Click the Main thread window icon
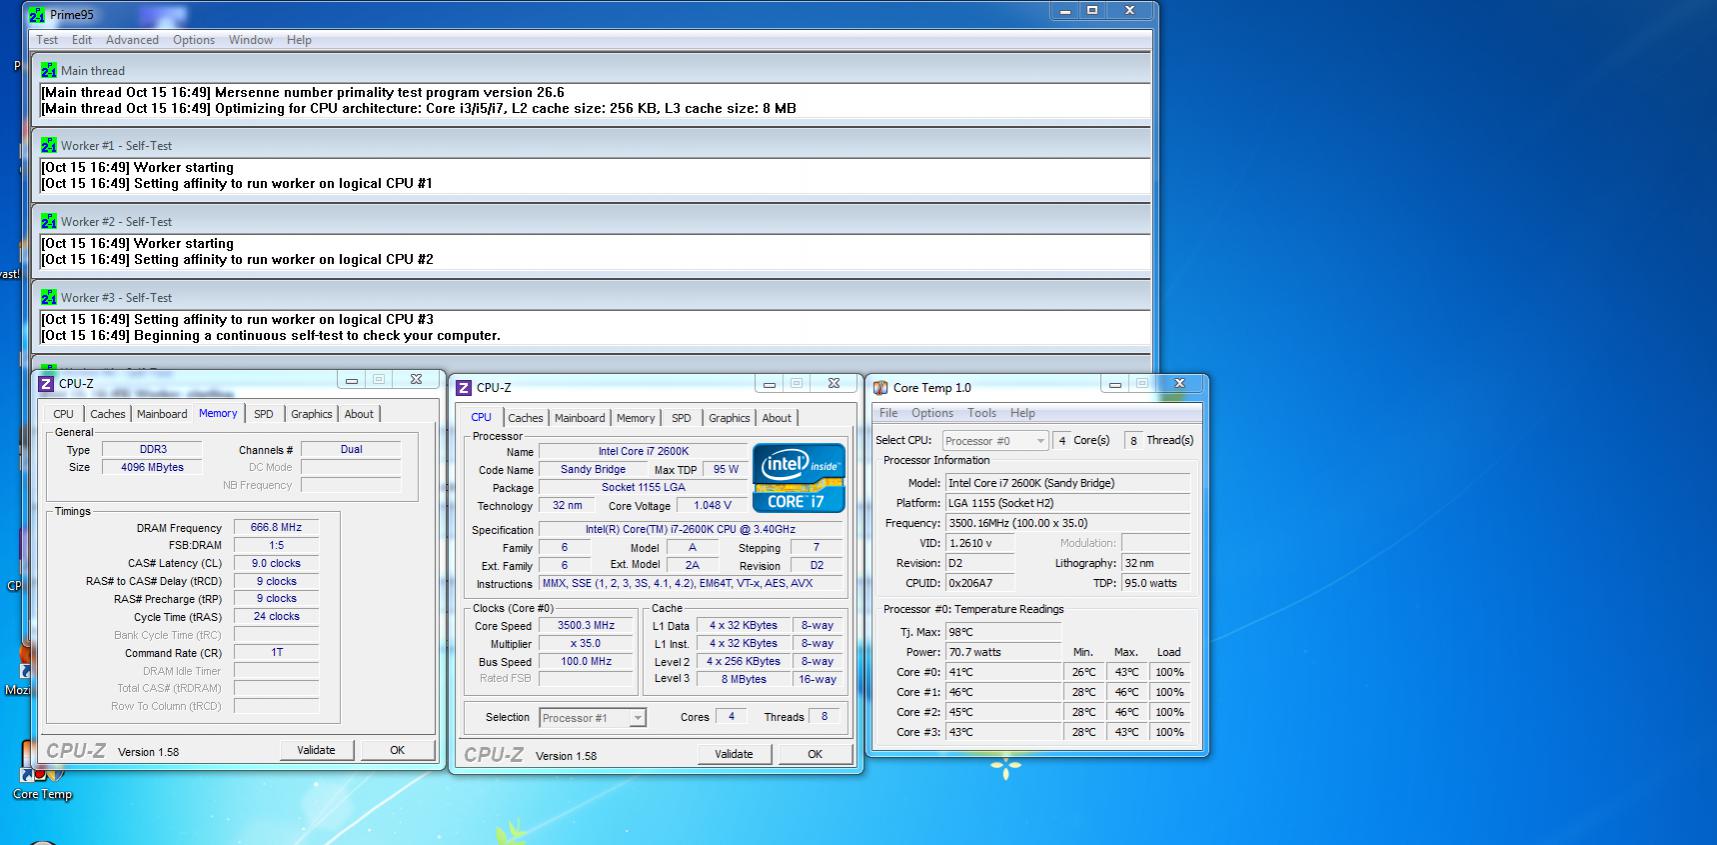This screenshot has width=1717, height=845. tap(49, 71)
